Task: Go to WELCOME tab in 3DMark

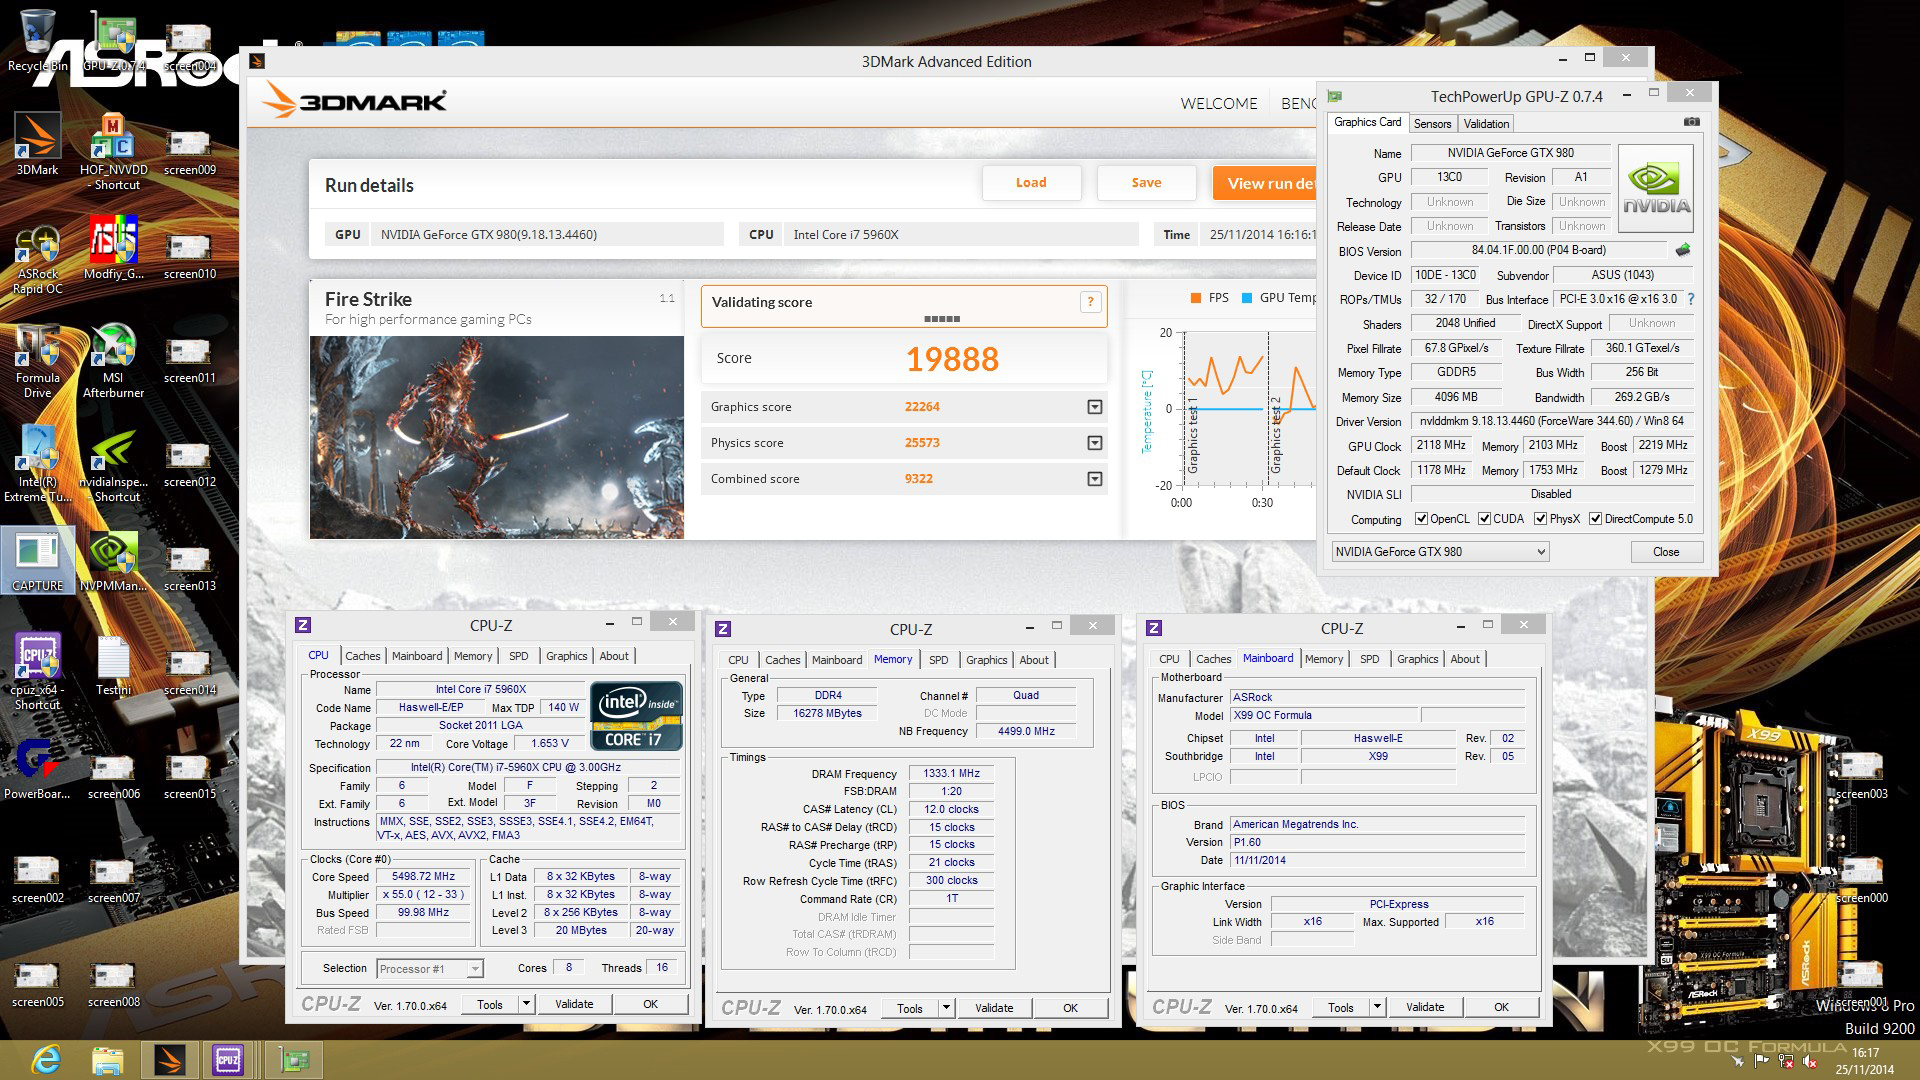Action: (1219, 103)
